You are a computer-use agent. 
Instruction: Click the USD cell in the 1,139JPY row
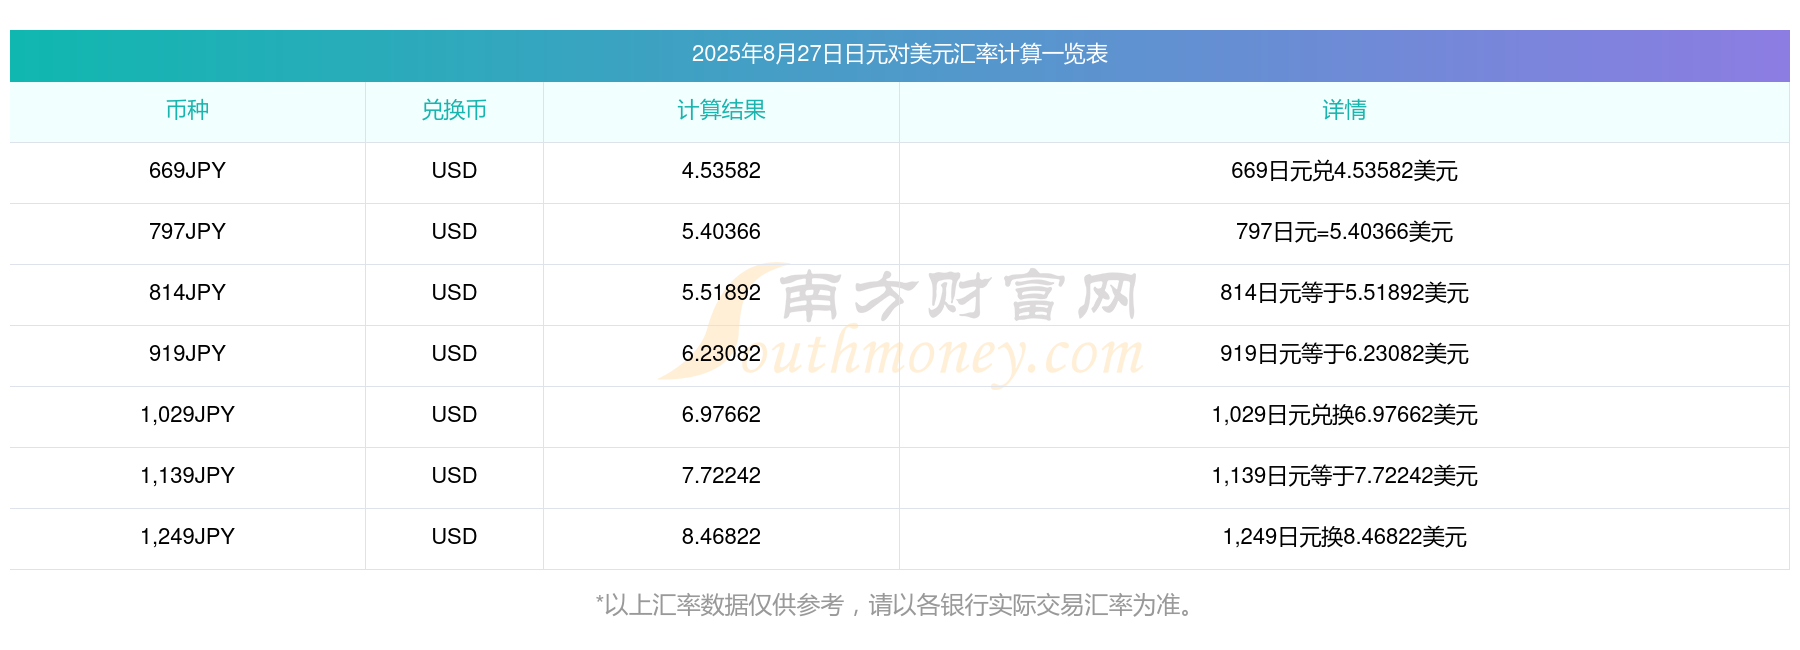pyautogui.click(x=454, y=476)
